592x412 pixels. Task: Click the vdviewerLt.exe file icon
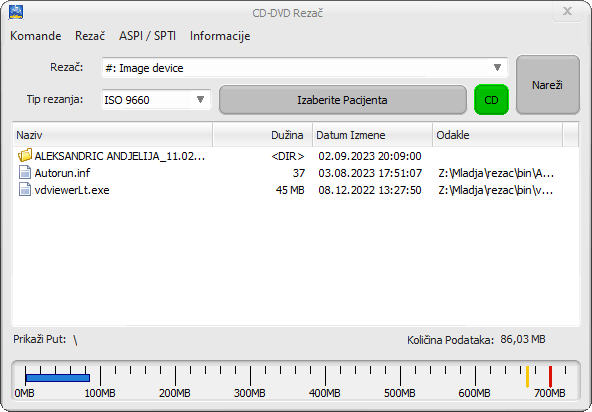[x=25, y=190]
